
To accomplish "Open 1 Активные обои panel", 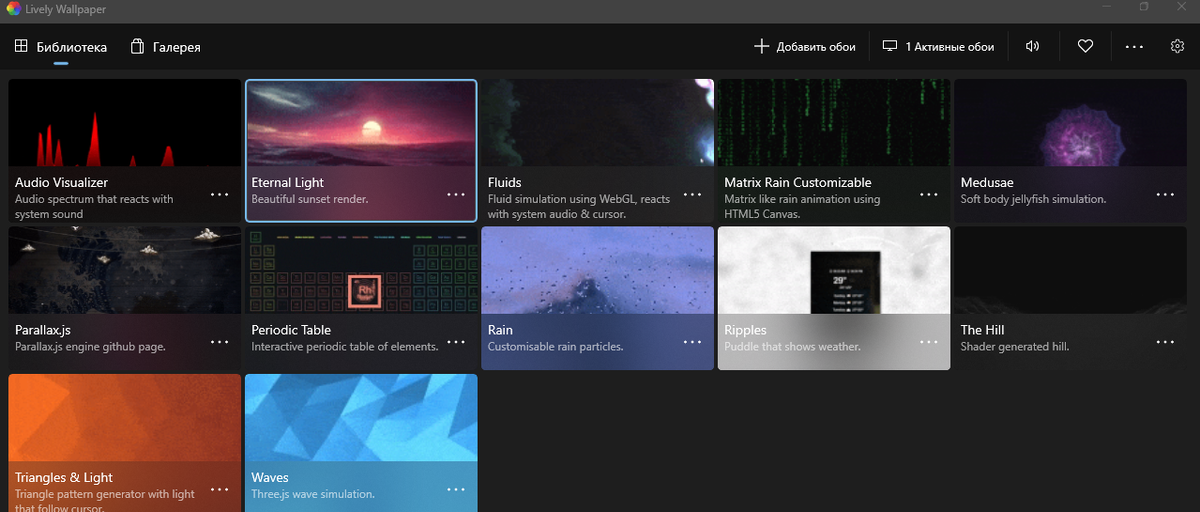I will click(x=938, y=47).
